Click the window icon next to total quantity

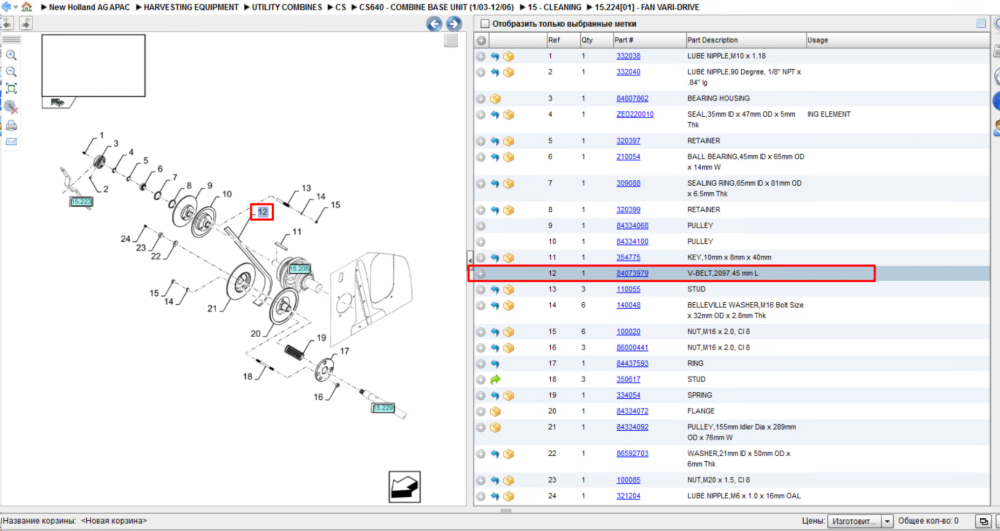(983, 521)
